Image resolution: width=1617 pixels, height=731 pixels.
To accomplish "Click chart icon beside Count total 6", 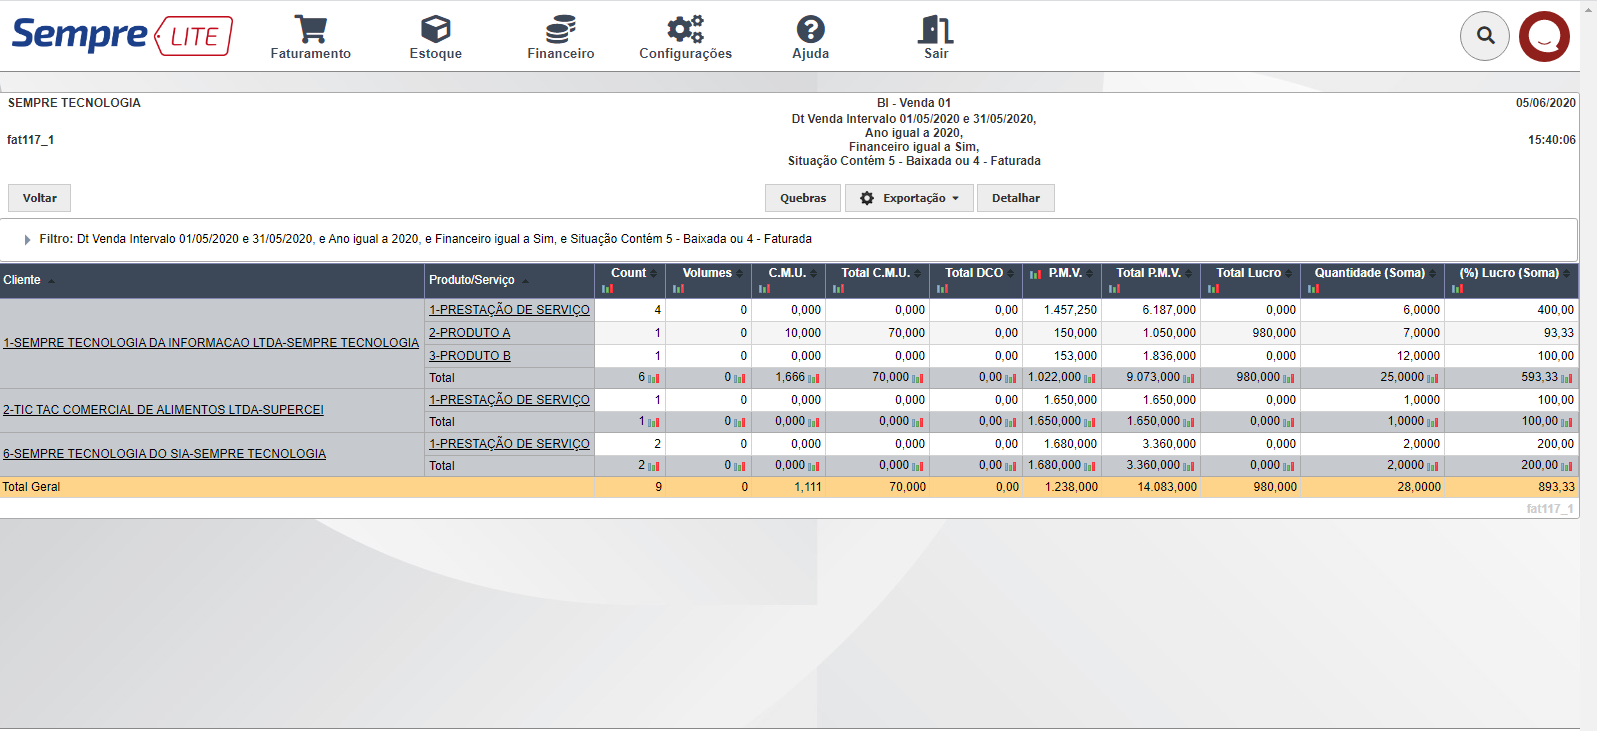I will point(654,378).
